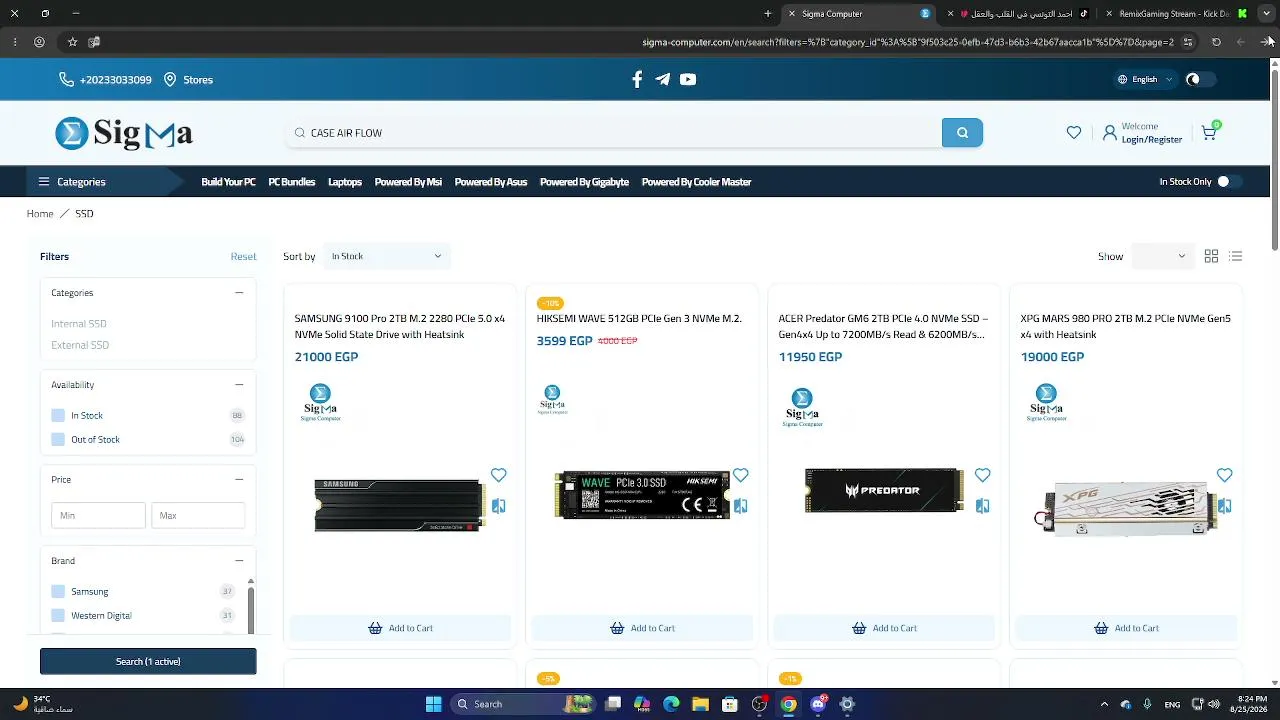The width and height of the screenshot is (1280, 720).
Task: Open the wishlist heart in the header
Action: tap(1074, 133)
